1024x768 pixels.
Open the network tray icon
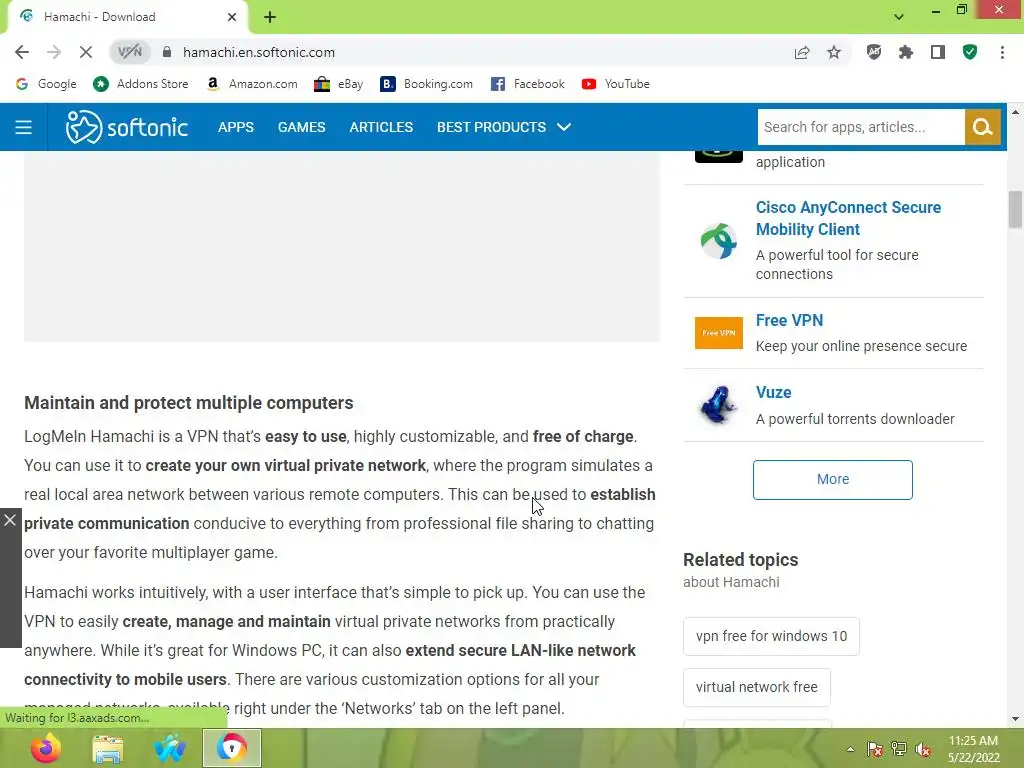coord(899,750)
